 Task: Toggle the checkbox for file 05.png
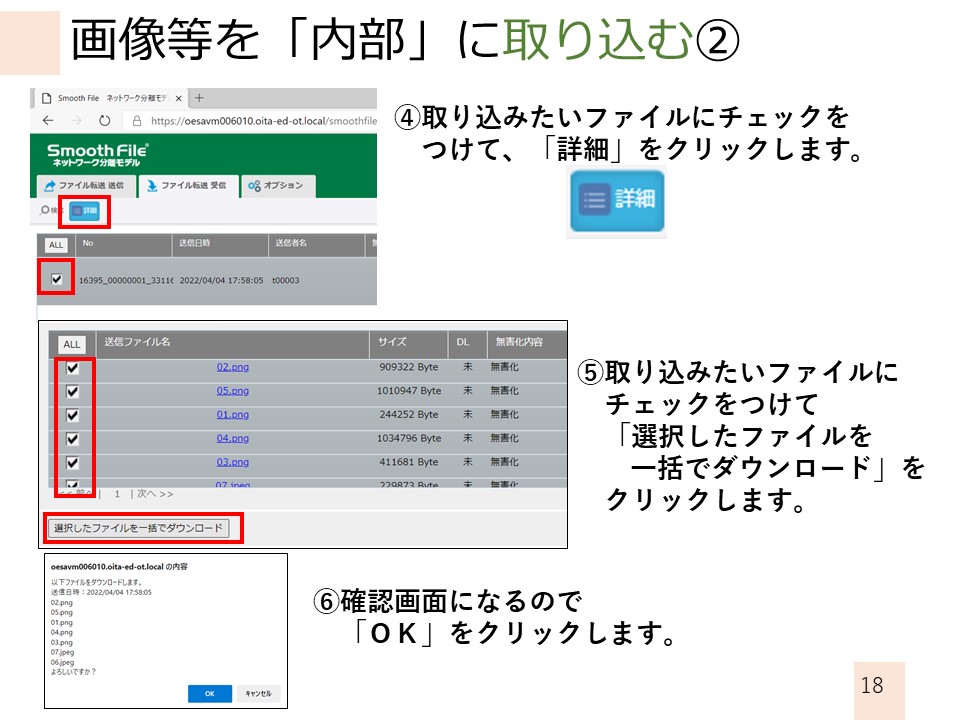(x=71, y=390)
